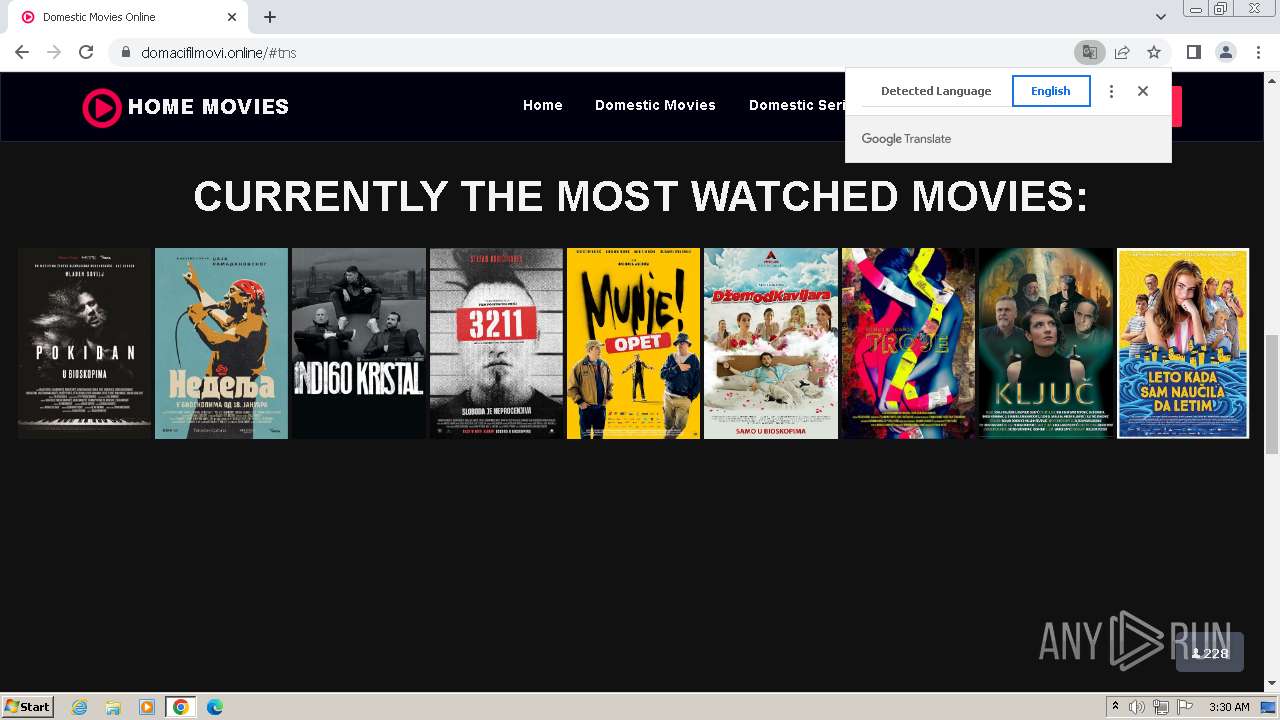This screenshot has width=1280, height=720.
Task: Select the Detected Language tab
Action: (x=936, y=91)
